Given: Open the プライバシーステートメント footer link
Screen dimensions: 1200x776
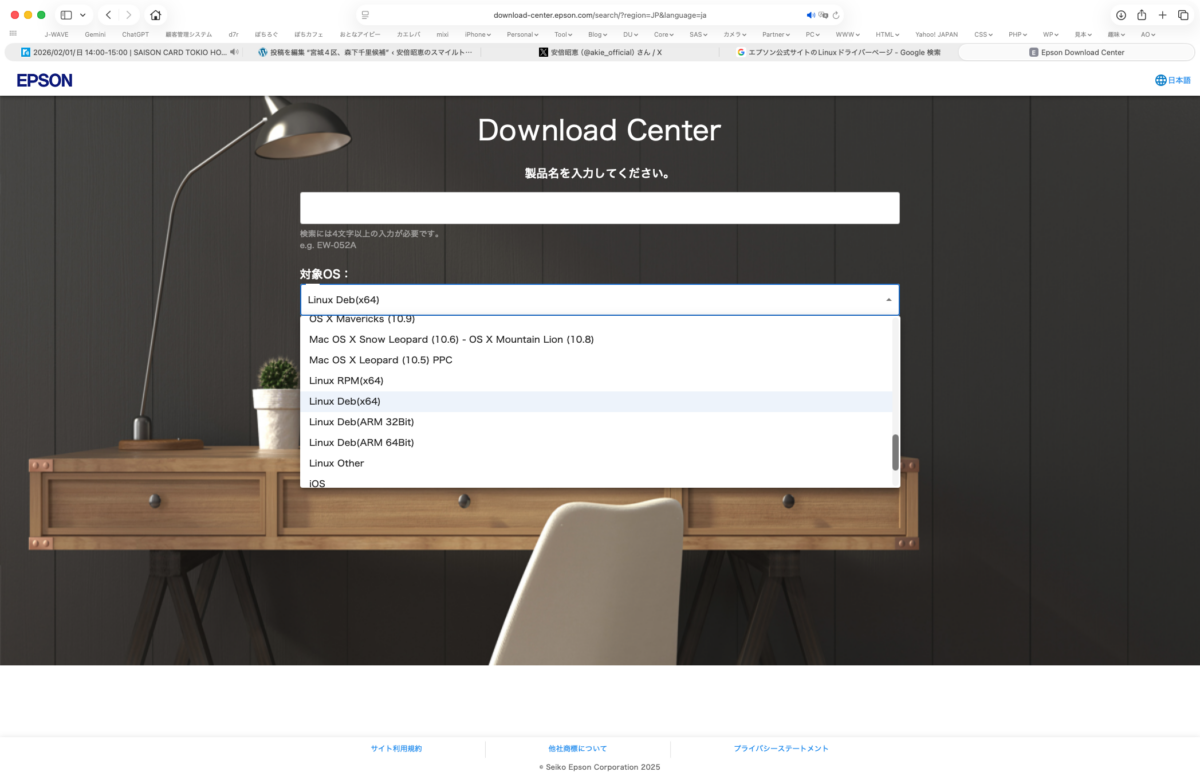Looking at the screenshot, I should tap(780, 748).
